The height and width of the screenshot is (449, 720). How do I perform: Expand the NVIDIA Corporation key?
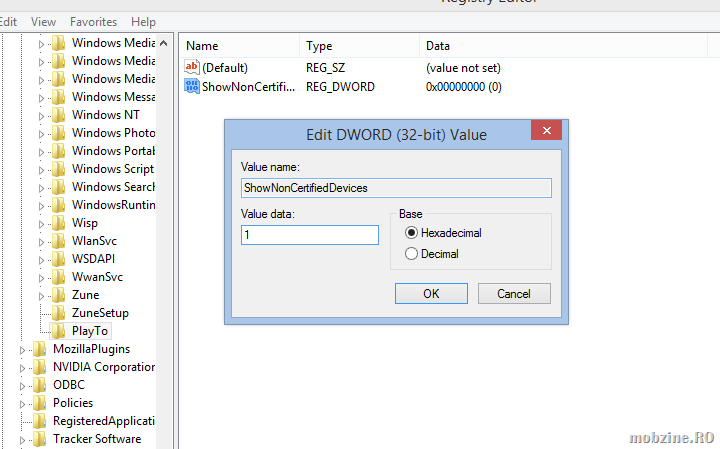tap(22, 368)
